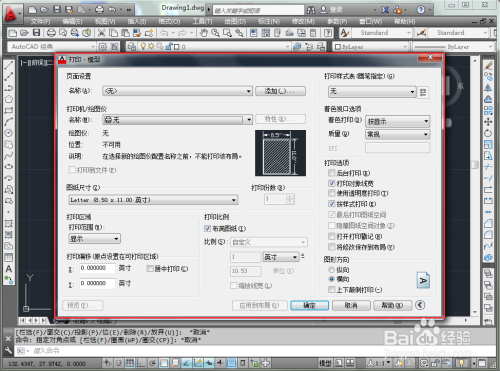Image resolution: width=500 pixels, height=371 pixels.
Task: Open the 插入(I) menu
Action: [x=137, y=22]
